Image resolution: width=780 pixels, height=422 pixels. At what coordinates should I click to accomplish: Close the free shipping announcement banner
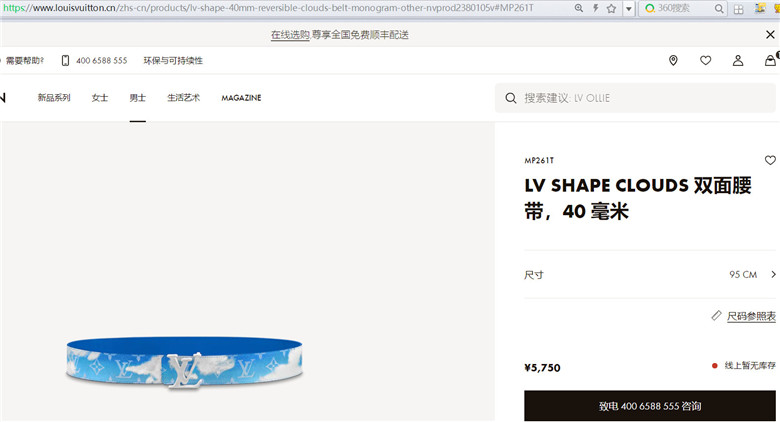tap(770, 34)
